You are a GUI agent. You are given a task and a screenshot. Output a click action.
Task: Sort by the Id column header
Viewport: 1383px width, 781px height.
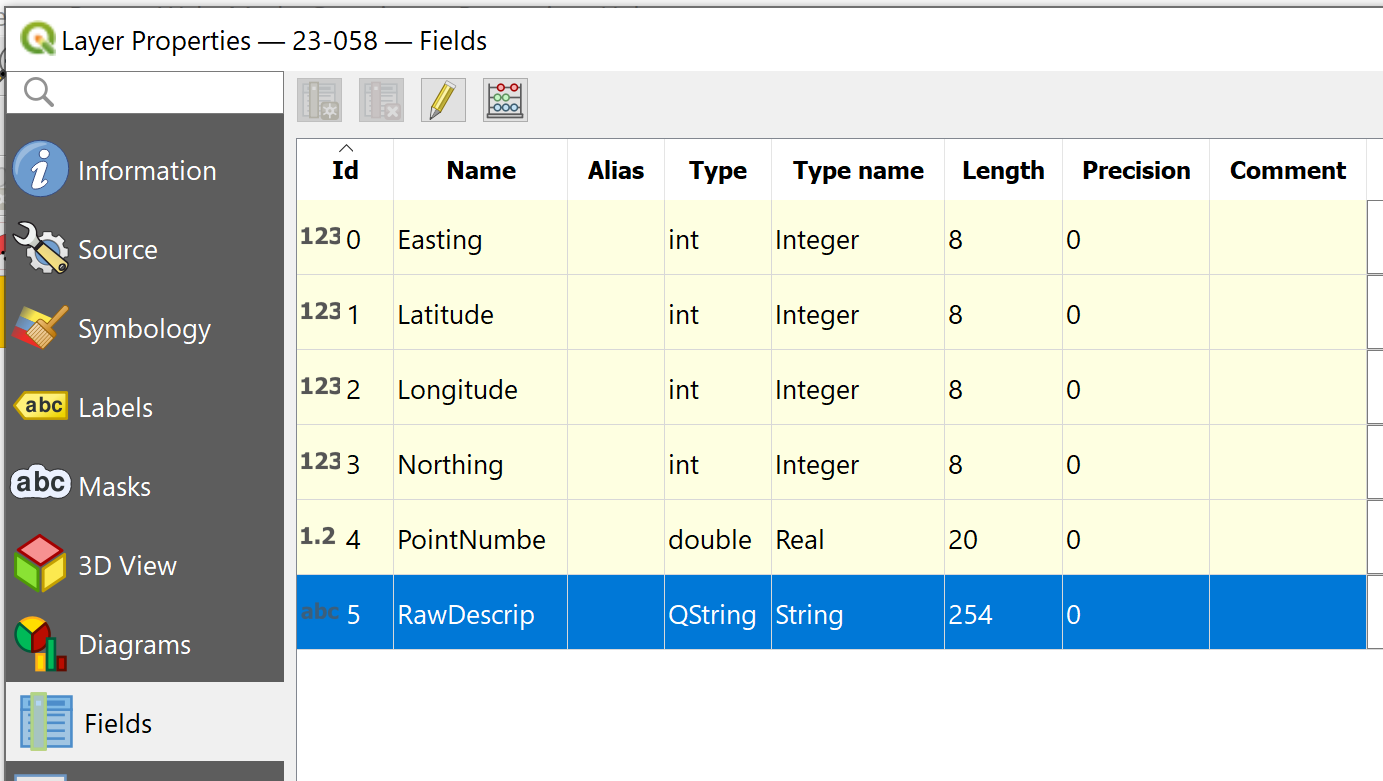click(x=345, y=170)
